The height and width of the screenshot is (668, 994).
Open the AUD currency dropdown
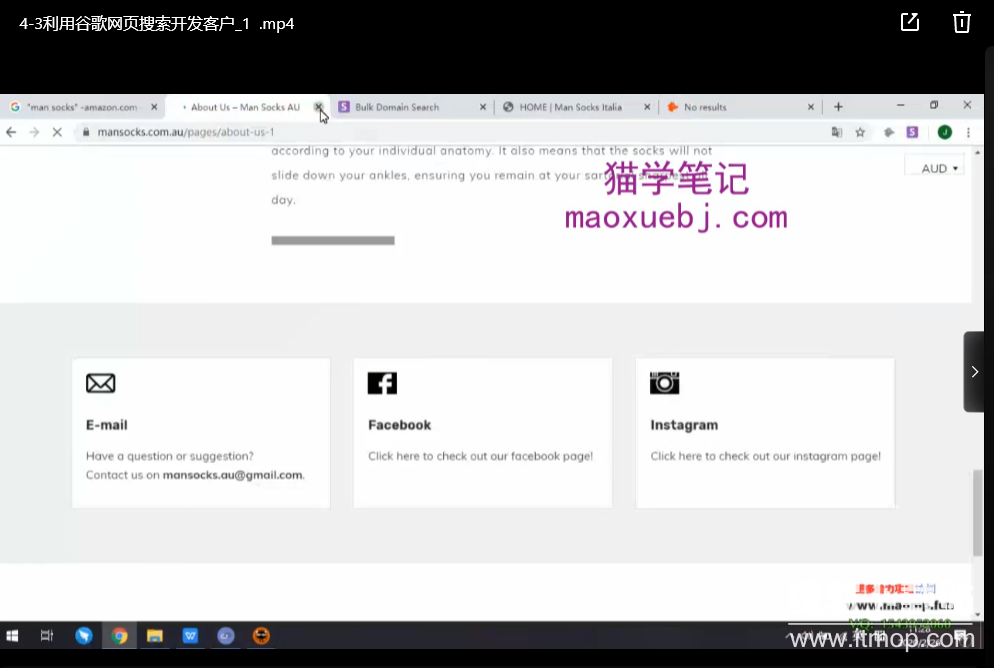(939, 168)
